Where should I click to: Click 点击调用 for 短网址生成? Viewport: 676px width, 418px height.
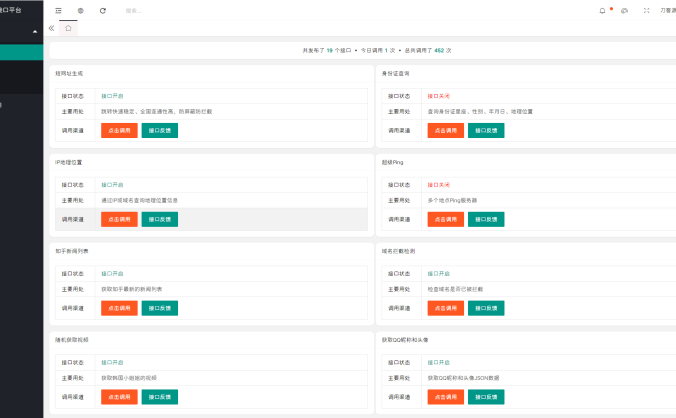pyautogui.click(x=119, y=130)
